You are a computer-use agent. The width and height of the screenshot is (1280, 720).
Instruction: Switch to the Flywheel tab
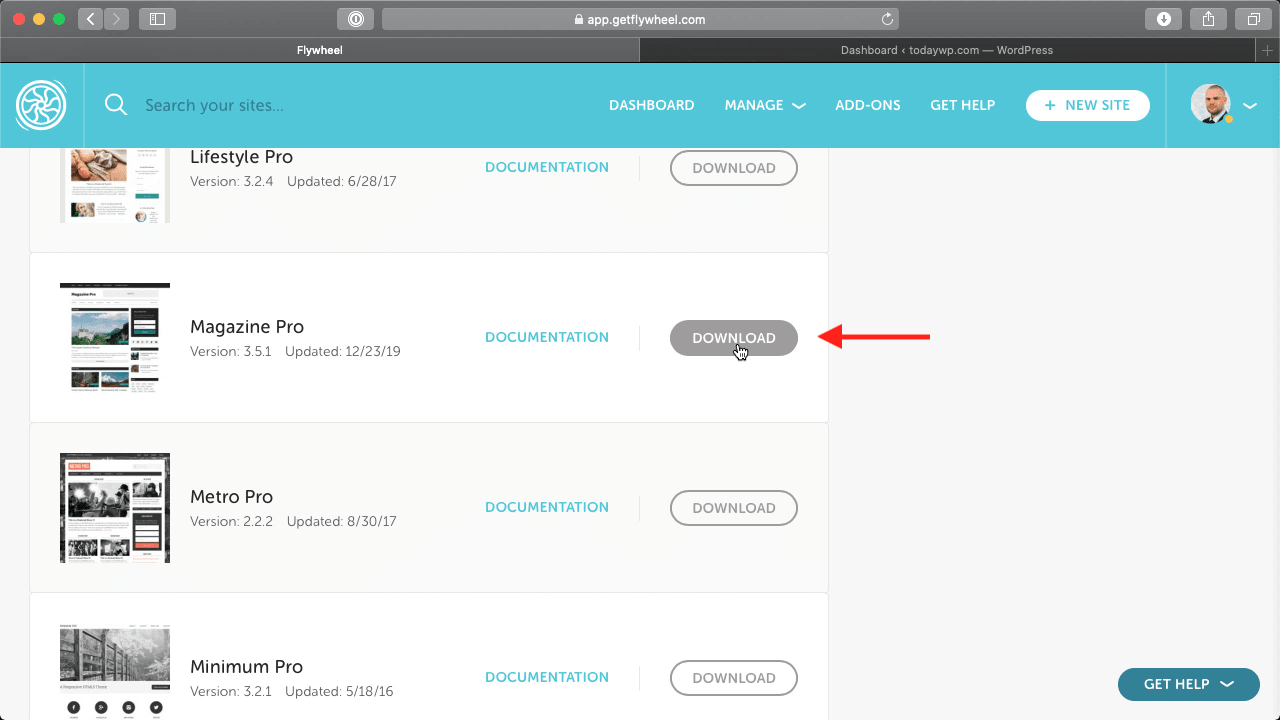320,50
